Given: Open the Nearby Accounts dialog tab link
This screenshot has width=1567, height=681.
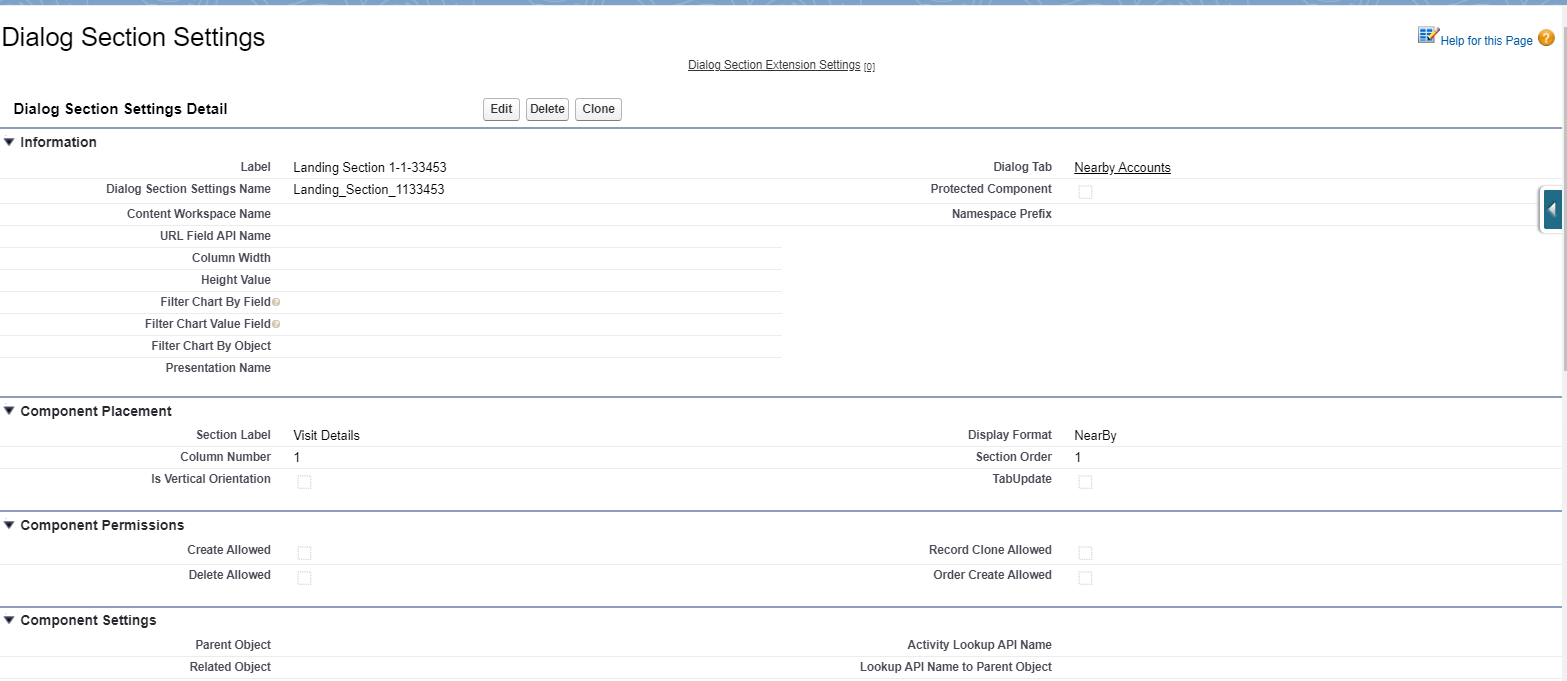Looking at the screenshot, I should tap(1122, 168).
